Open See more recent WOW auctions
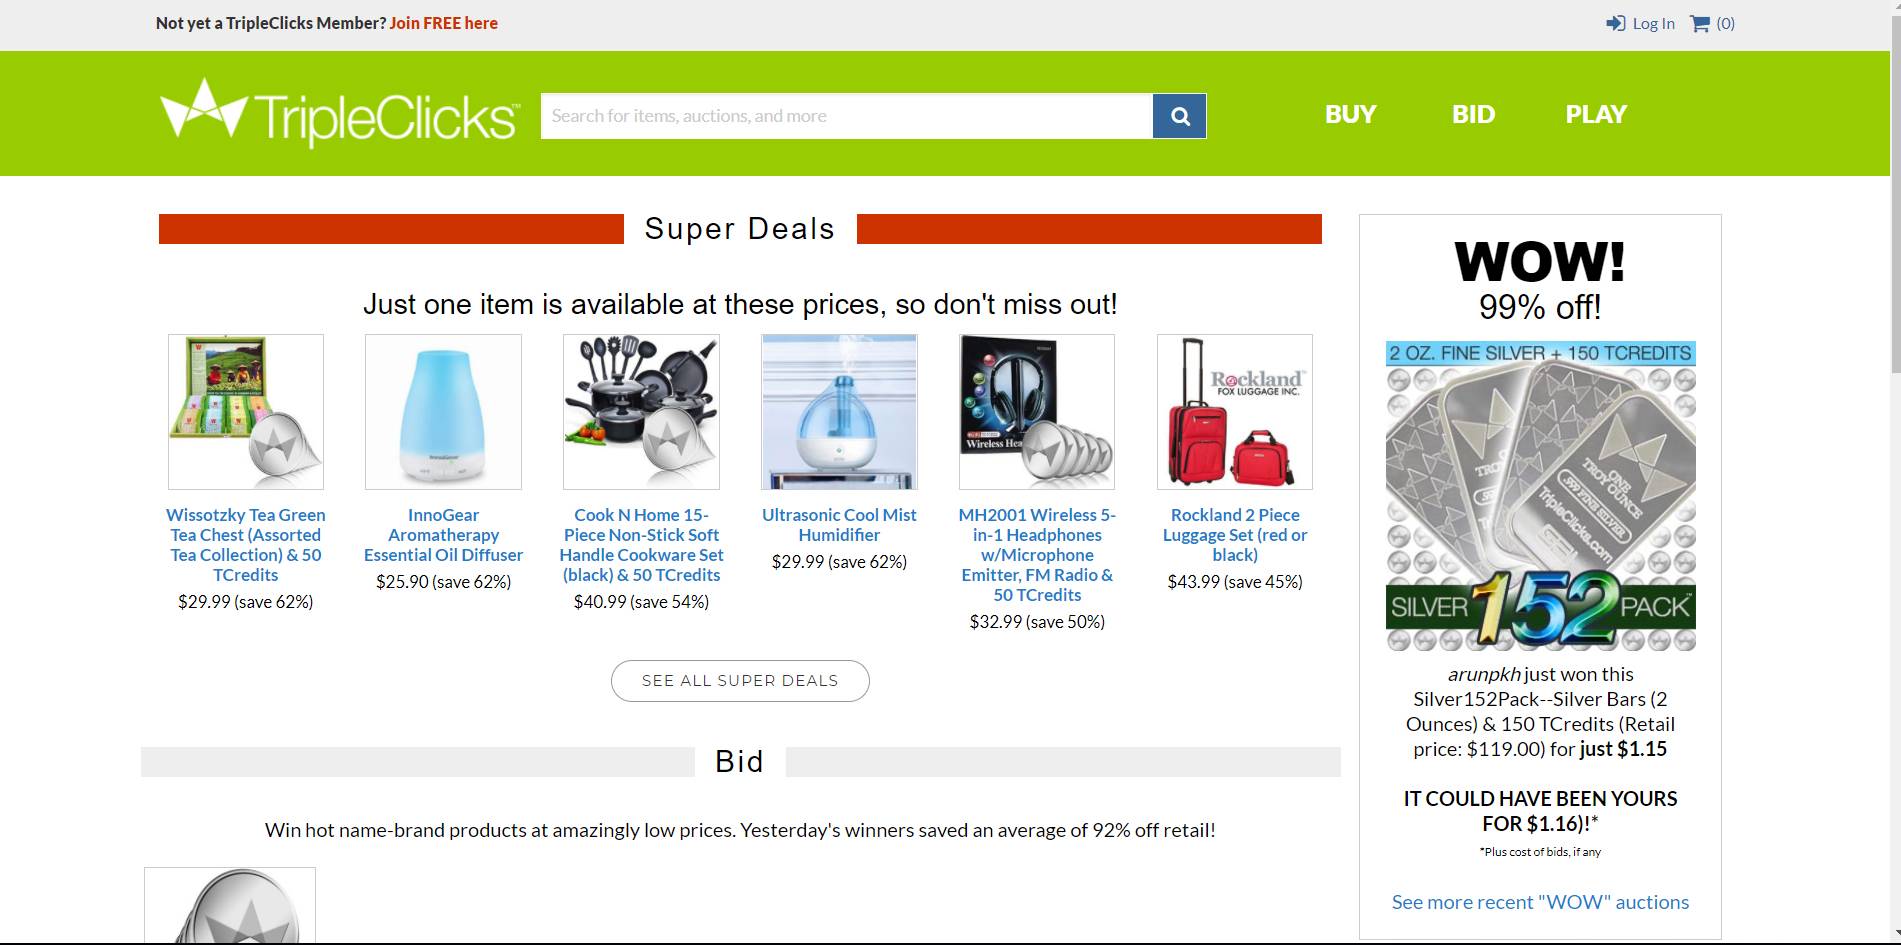 pyautogui.click(x=1538, y=901)
